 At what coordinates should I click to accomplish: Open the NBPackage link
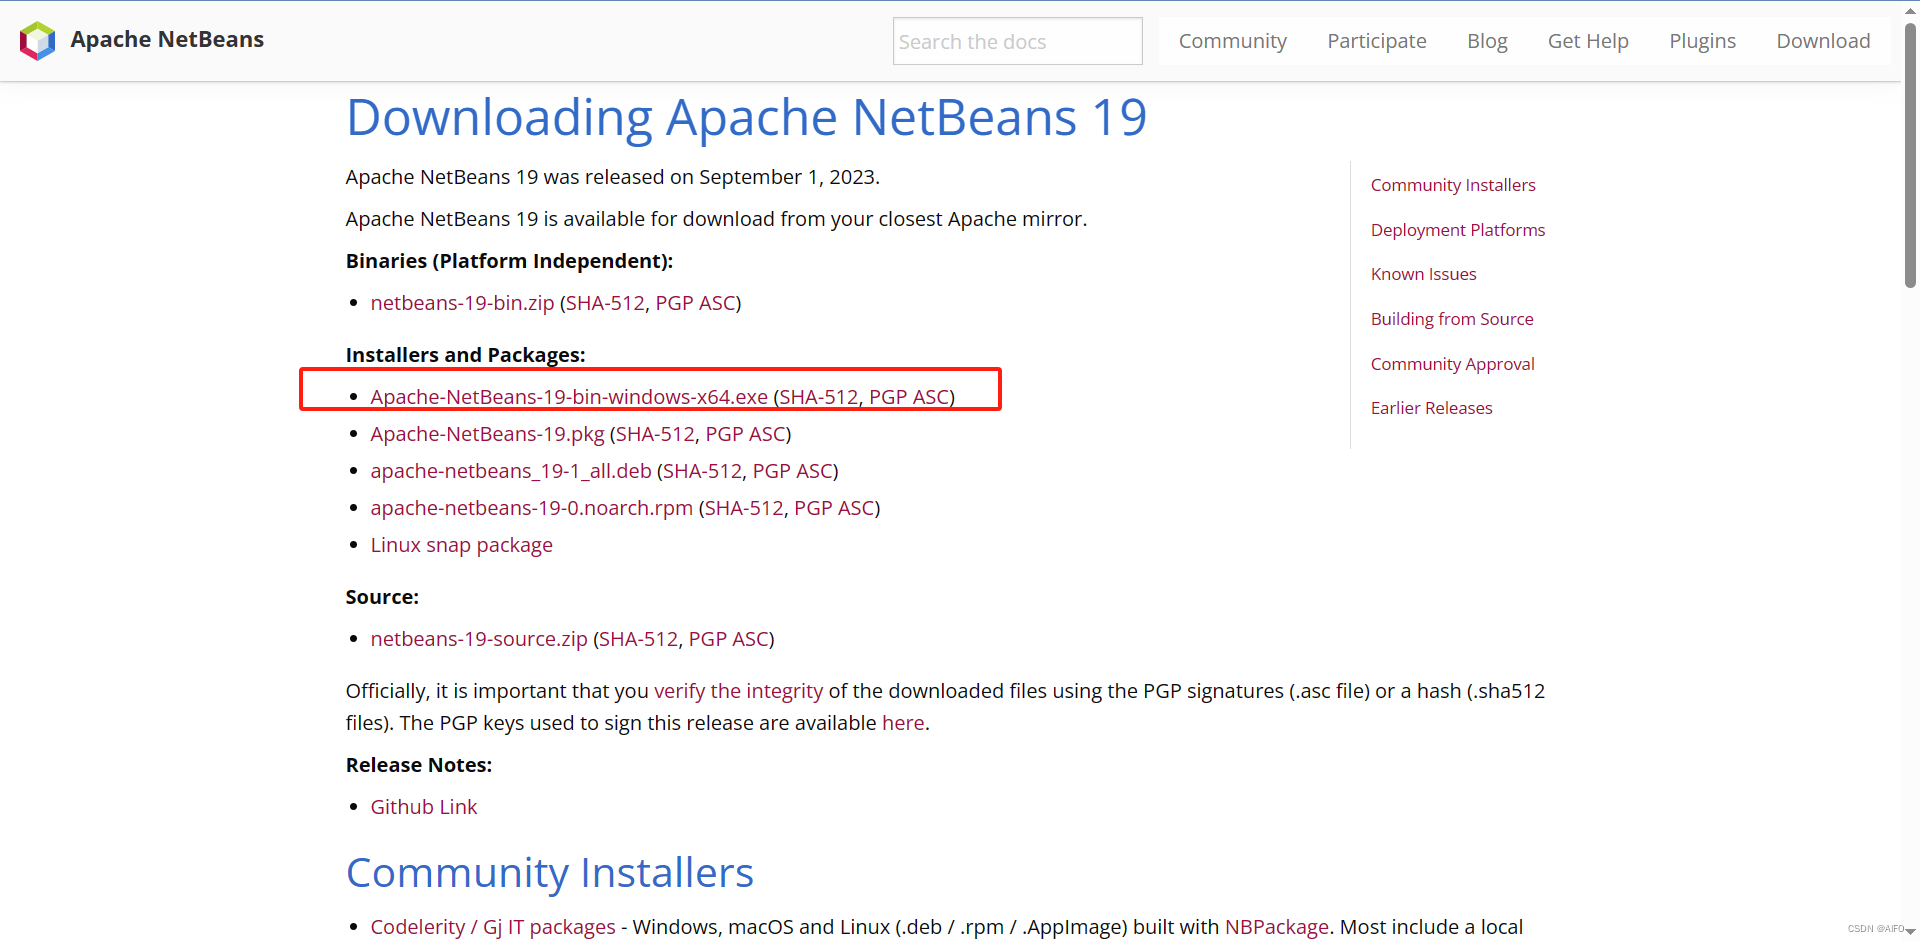[x=1277, y=927]
